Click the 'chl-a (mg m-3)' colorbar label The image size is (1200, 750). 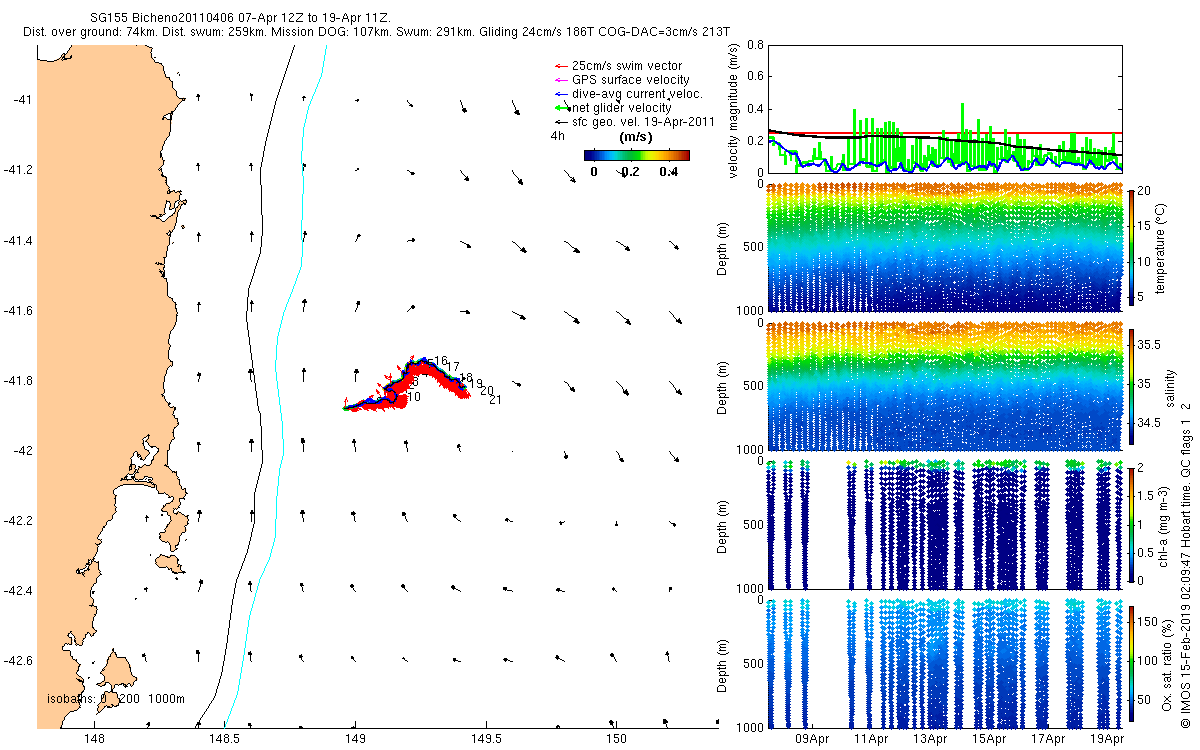[x=1164, y=524]
